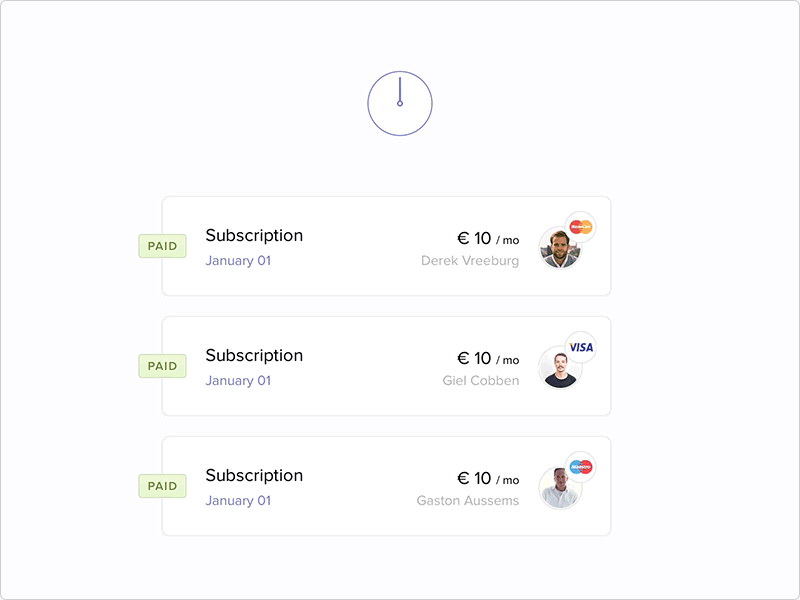Image resolution: width=800 pixels, height=600 pixels.
Task: Select the Subscription title in second card
Action: coord(254,356)
